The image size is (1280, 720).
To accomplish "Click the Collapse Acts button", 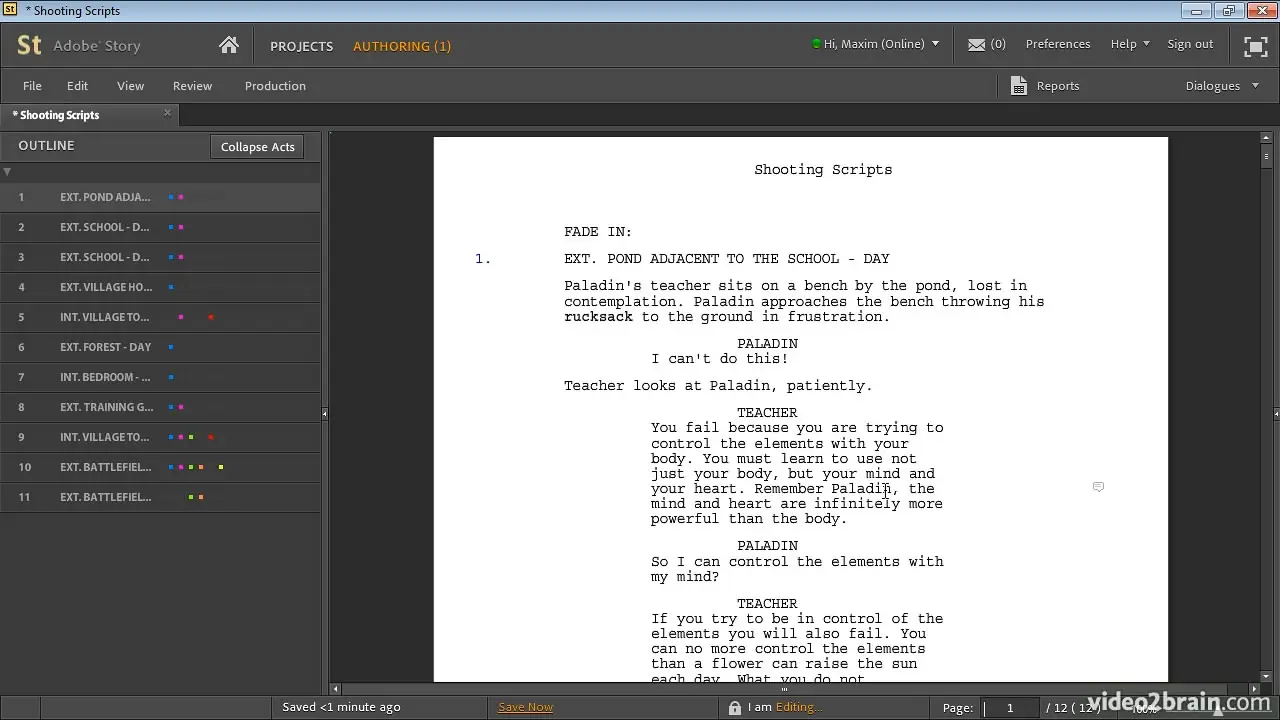I will tap(257, 147).
